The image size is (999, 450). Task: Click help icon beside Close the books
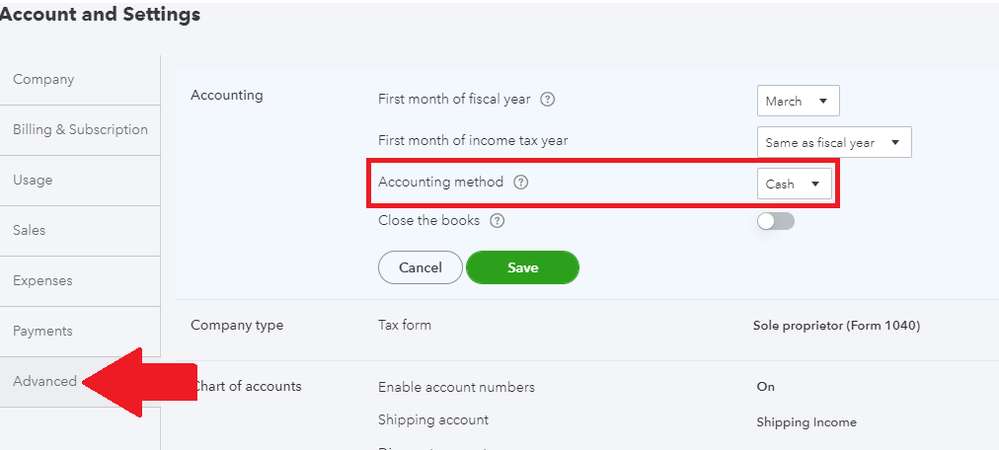tap(497, 221)
